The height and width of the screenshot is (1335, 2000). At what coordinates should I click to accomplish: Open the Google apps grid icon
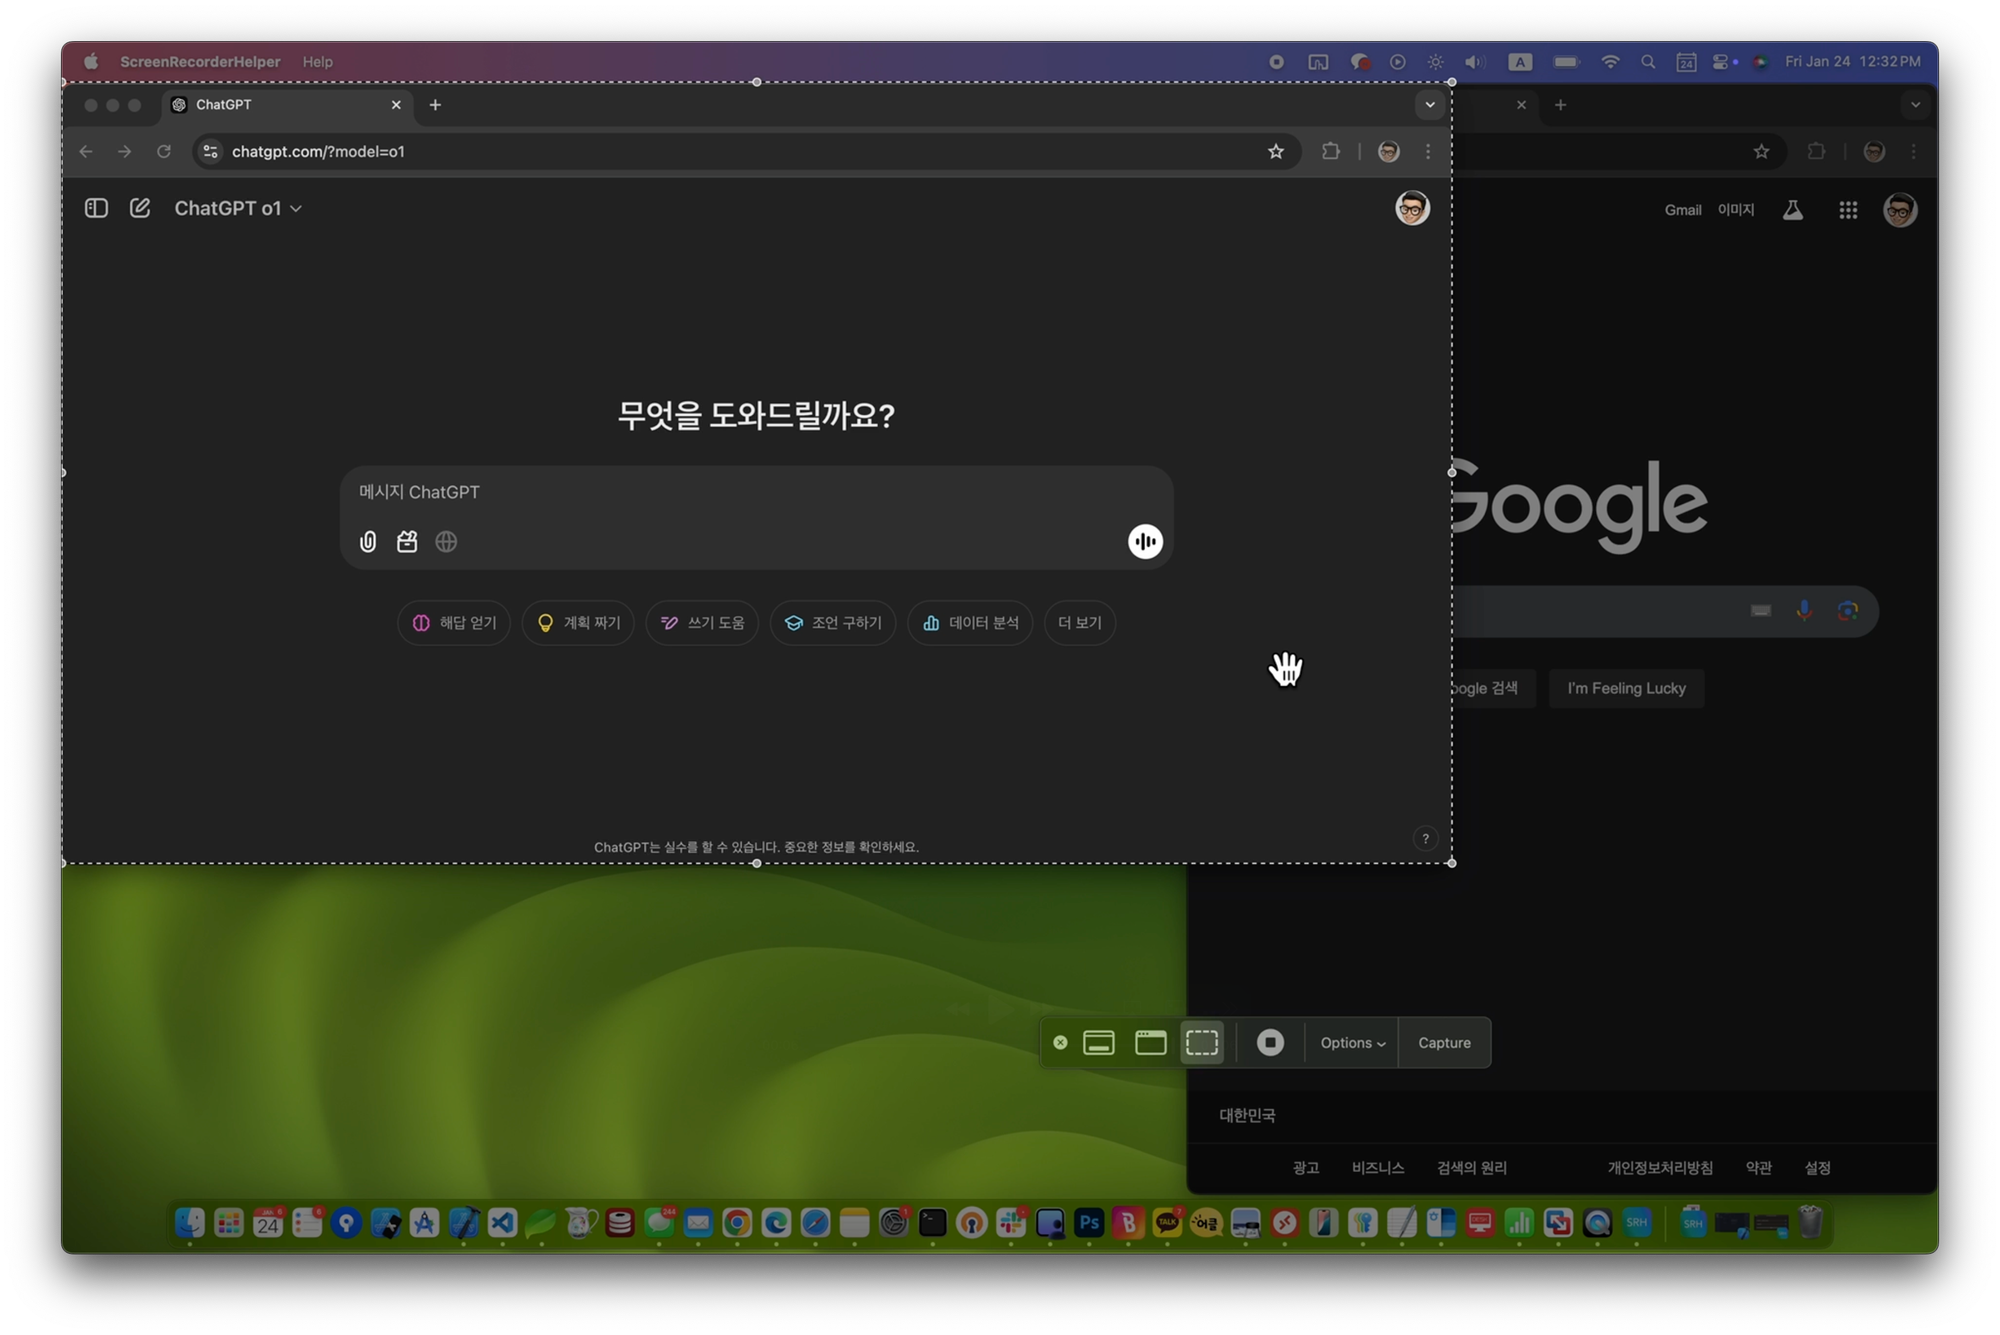(1847, 210)
